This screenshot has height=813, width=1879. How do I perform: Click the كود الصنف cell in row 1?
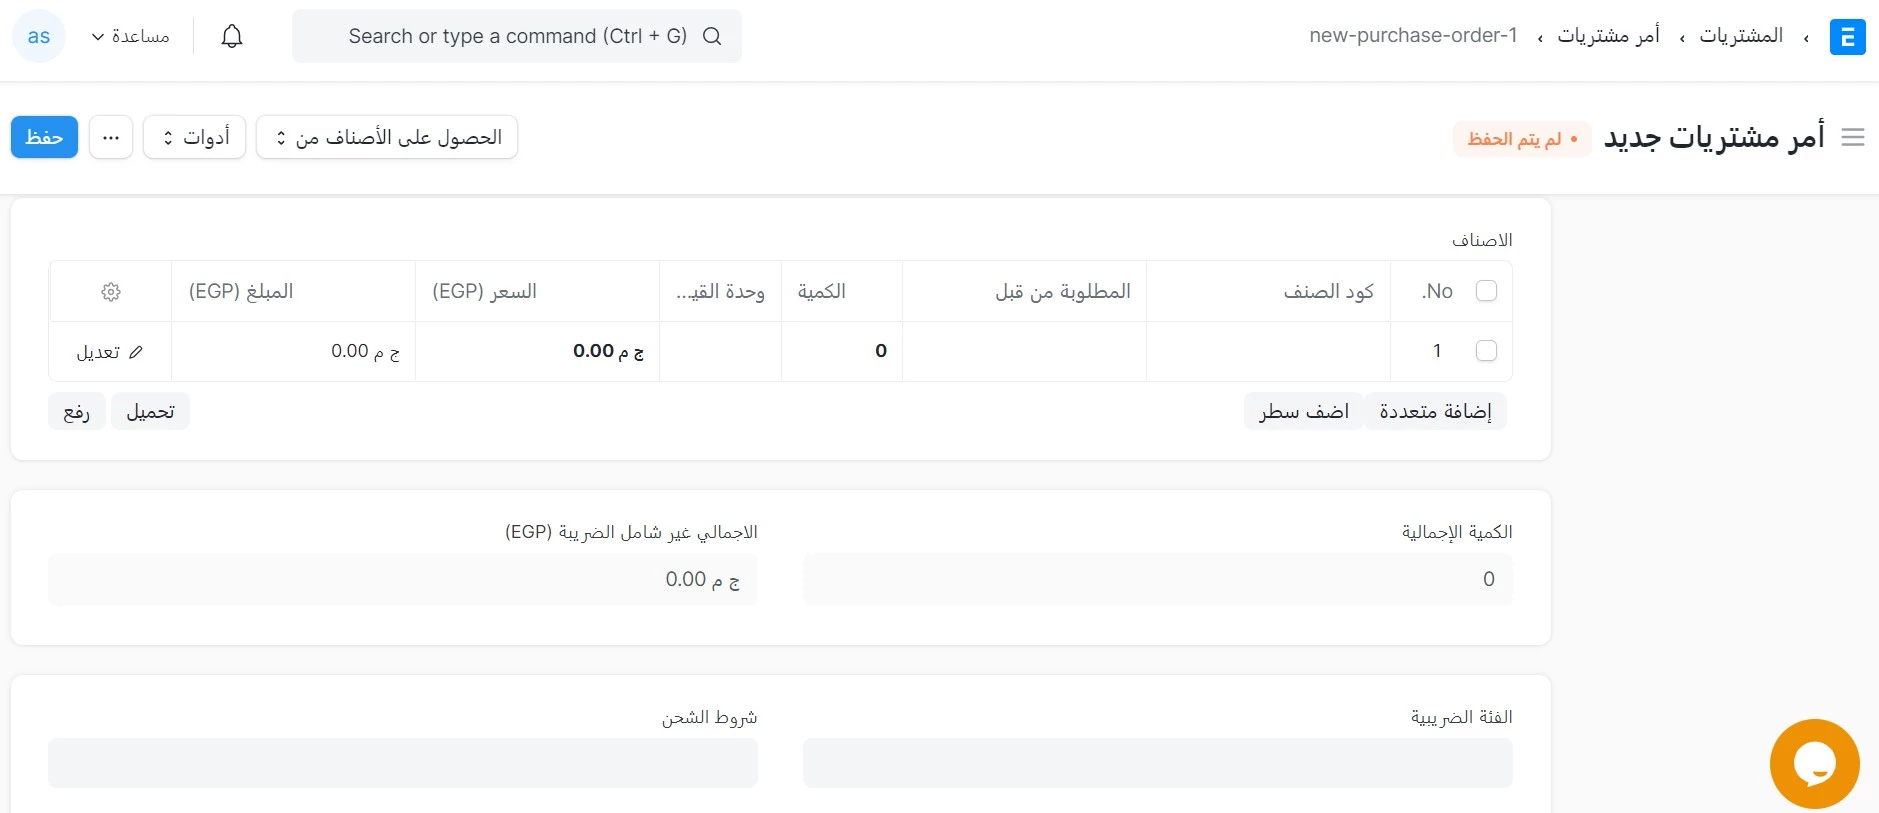pyautogui.click(x=1268, y=351)
